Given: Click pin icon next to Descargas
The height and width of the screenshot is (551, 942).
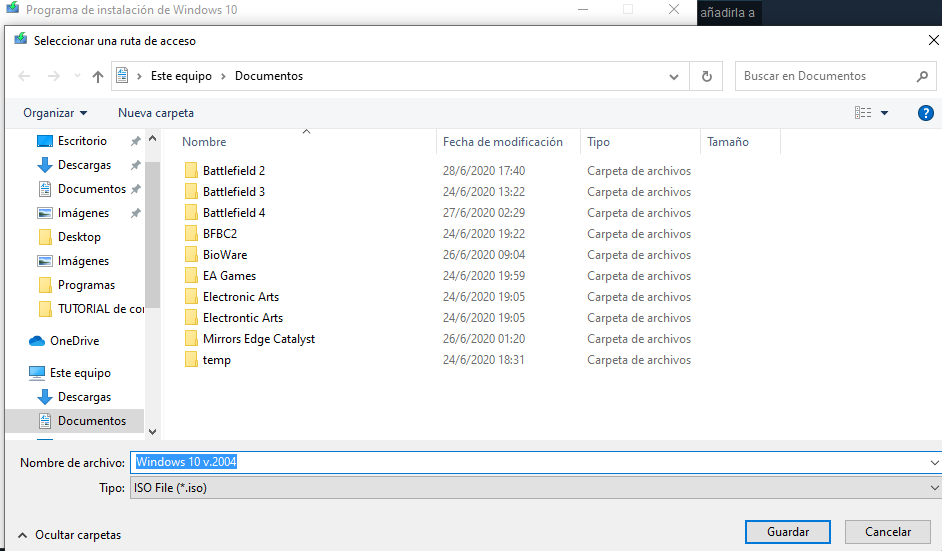Looking at the screenshot, I should click(136, 165).
